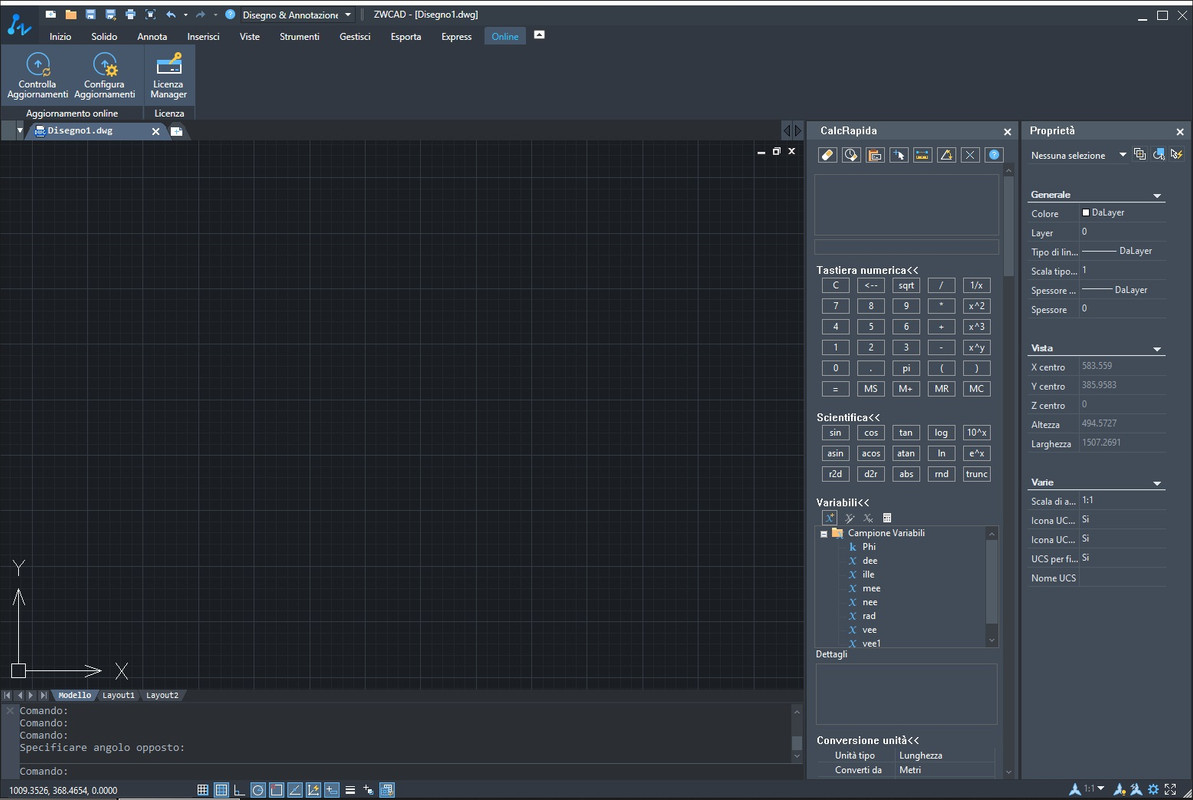The width and height of the screenshot is (1193, 800).
Task: Print the drawing using the printer icon
Action: (130, 14)
